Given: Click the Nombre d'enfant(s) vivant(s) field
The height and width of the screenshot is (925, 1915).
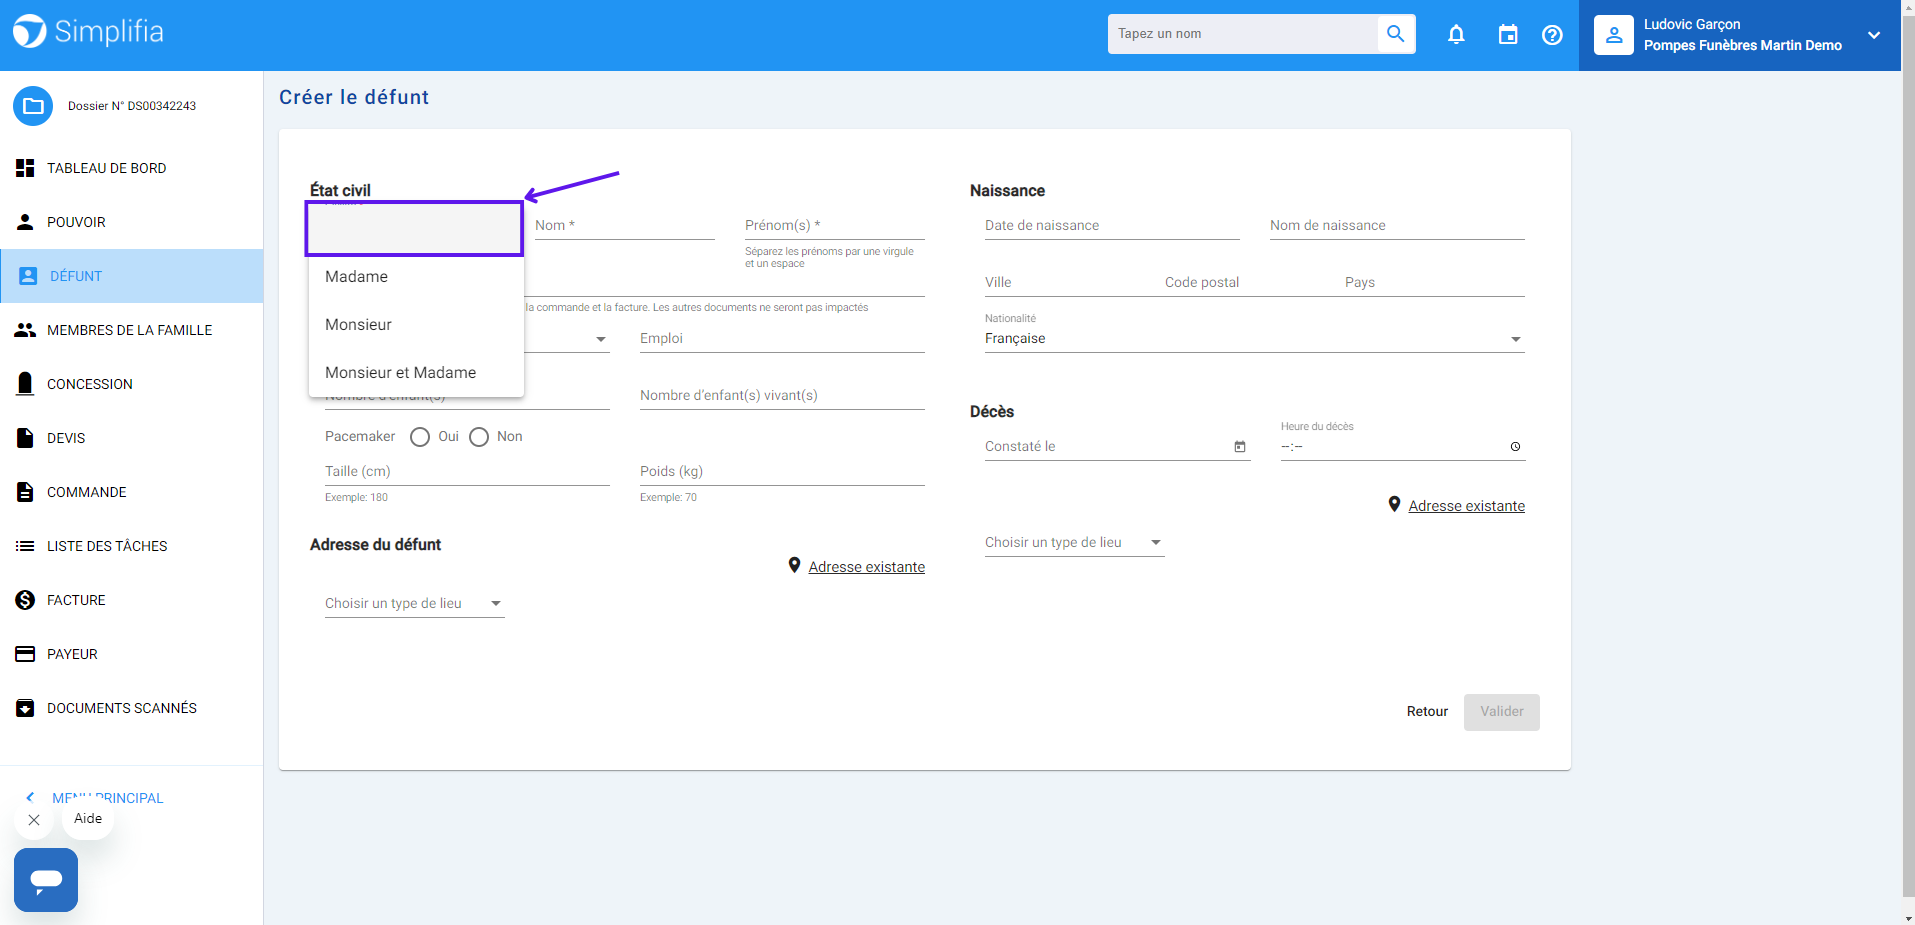Looking at the screenshot, I should (x=782, y=396).
